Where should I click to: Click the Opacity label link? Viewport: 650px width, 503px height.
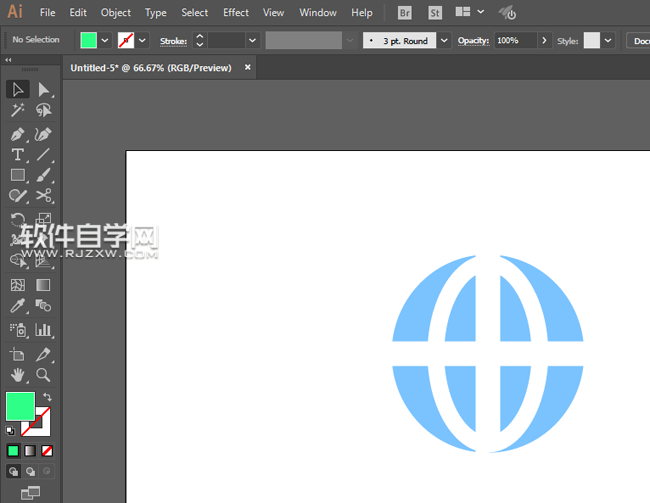tap(473, 41)
